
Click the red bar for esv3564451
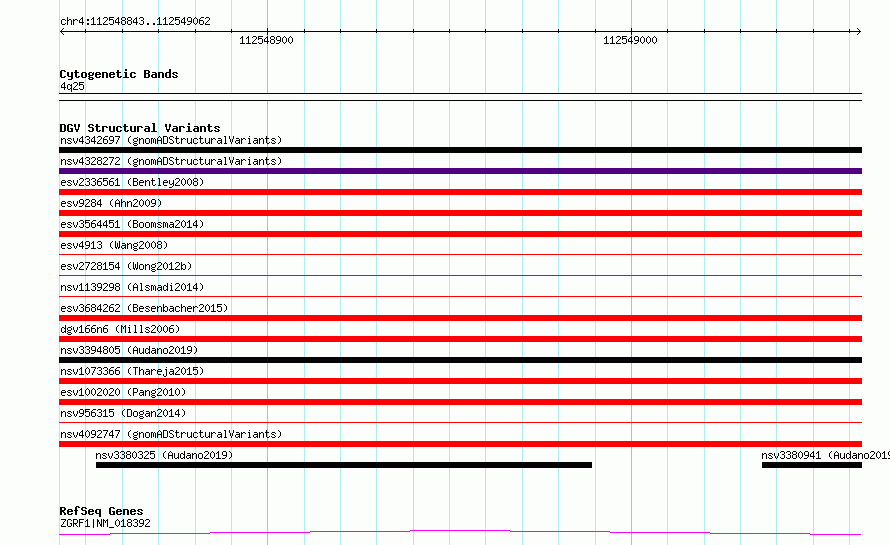(x=460, y=234)
